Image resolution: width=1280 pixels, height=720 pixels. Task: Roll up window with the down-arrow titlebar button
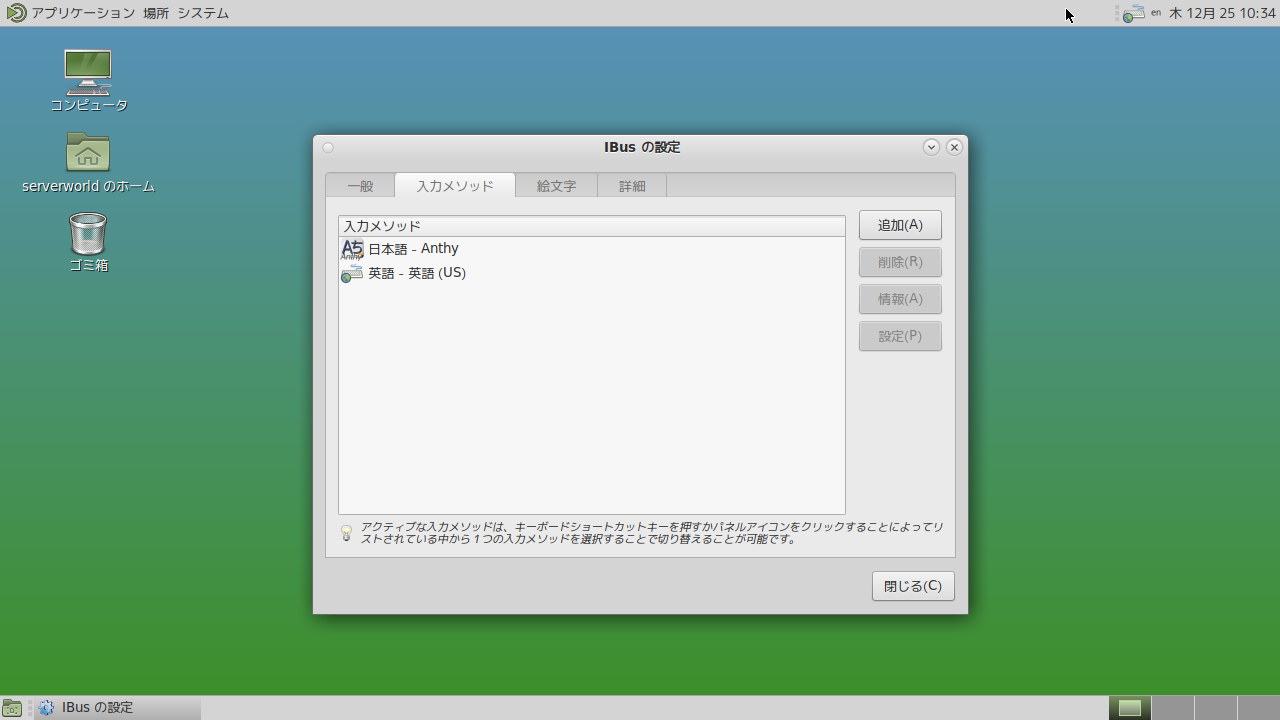point(931,147)
